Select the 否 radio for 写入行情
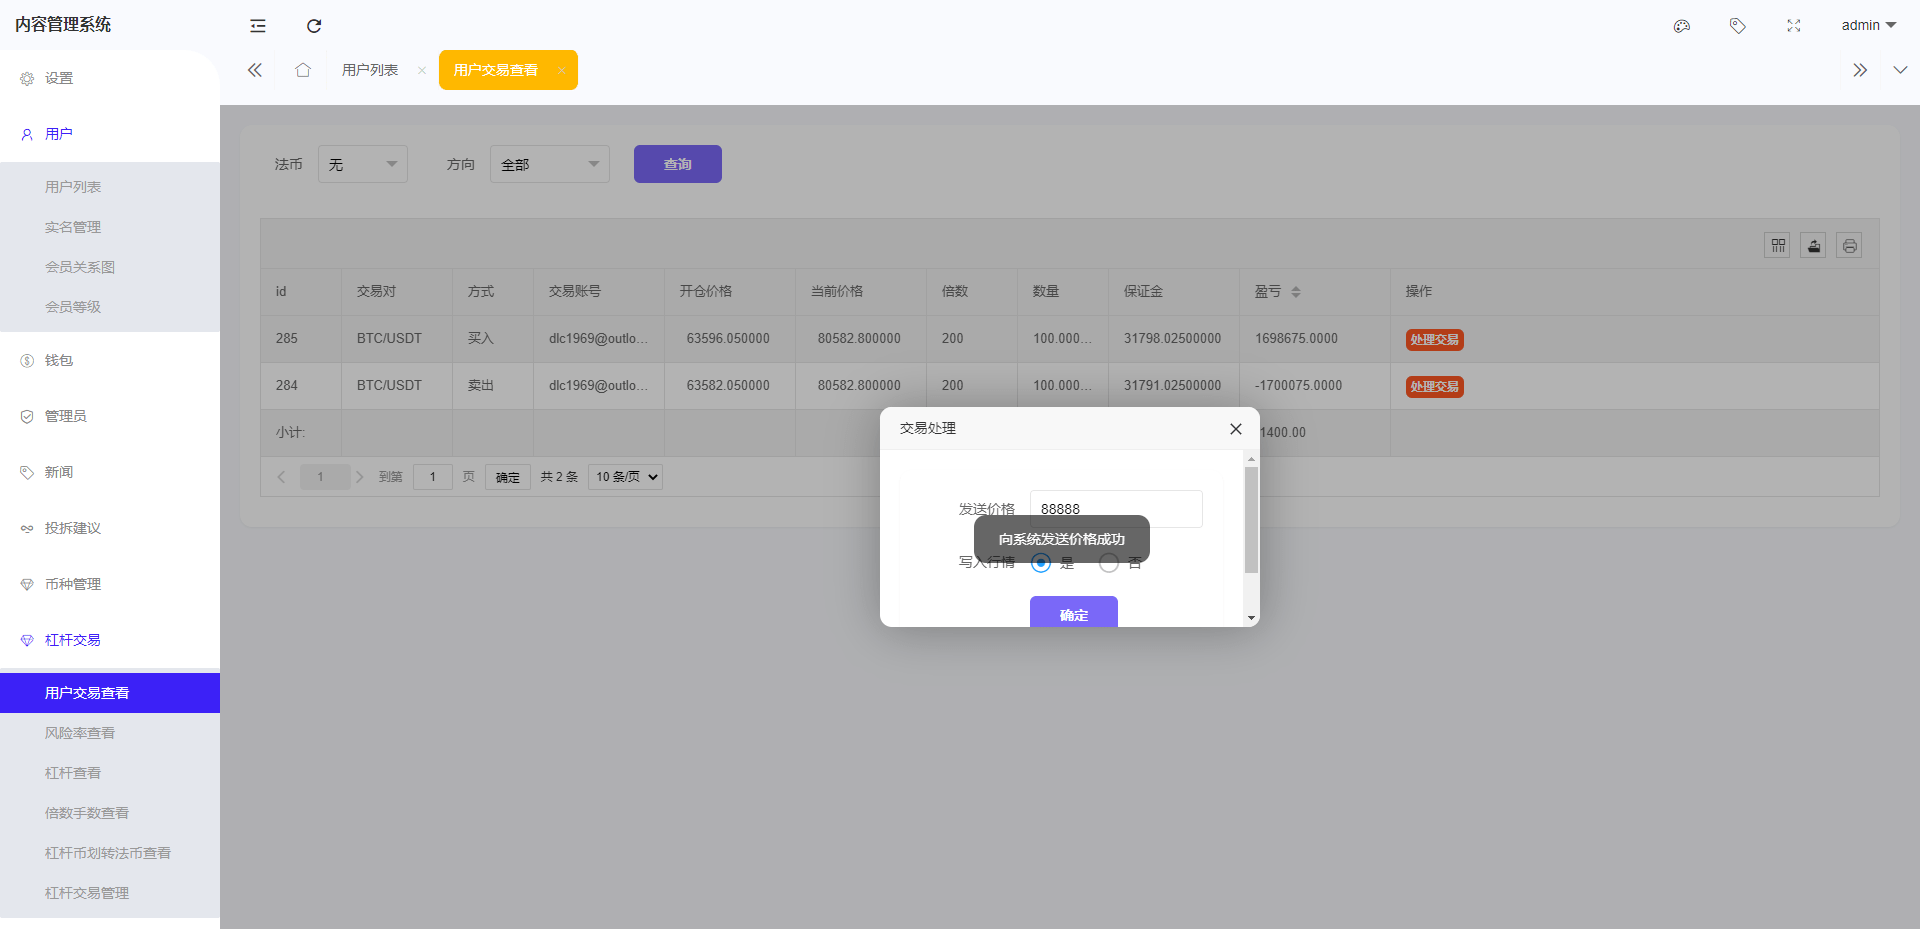The height and width of the screenshot is (929, 1920). [1108, 563]
